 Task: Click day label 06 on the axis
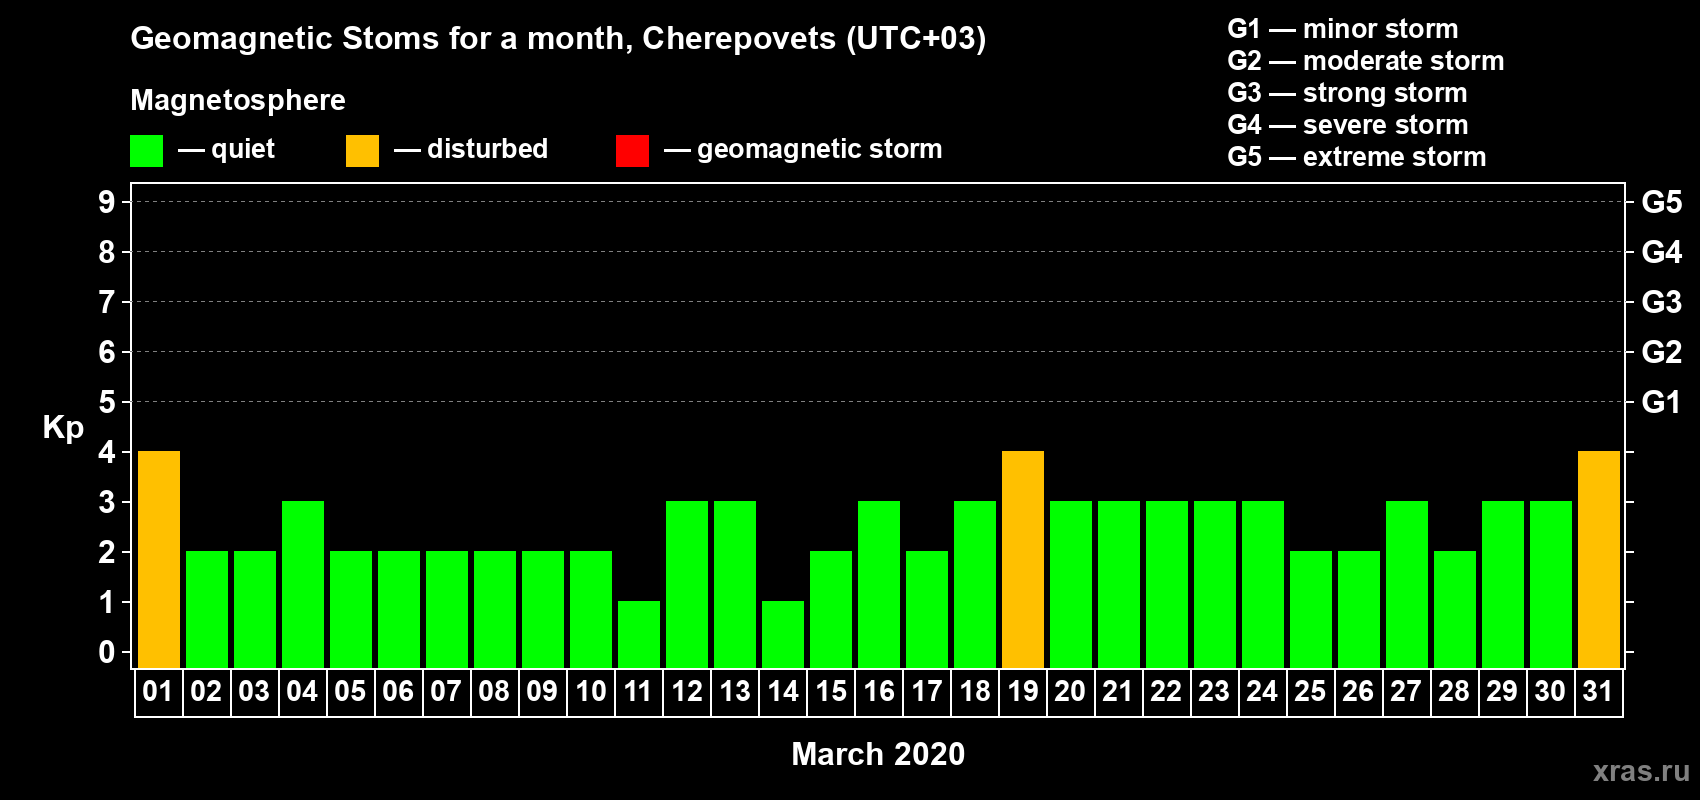pos(398,691)
